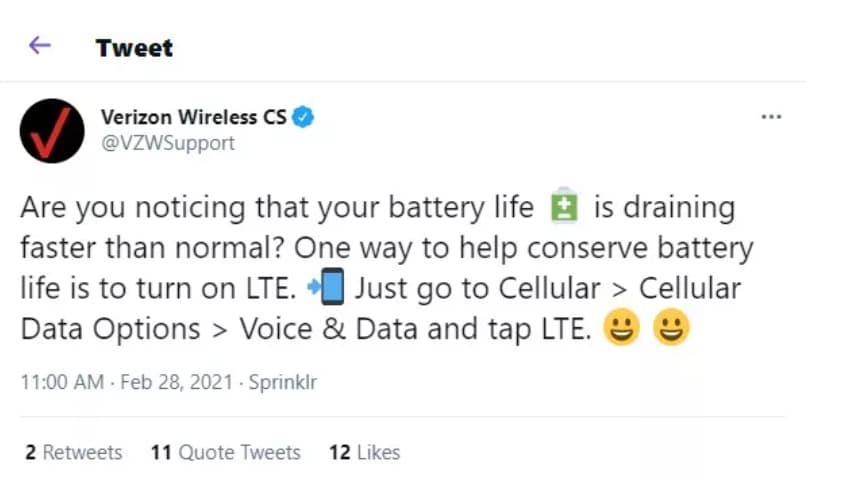This screenshot has height=490, width=847.
Task: View the 11 Quote Tweets
Action: pos(226,452)
